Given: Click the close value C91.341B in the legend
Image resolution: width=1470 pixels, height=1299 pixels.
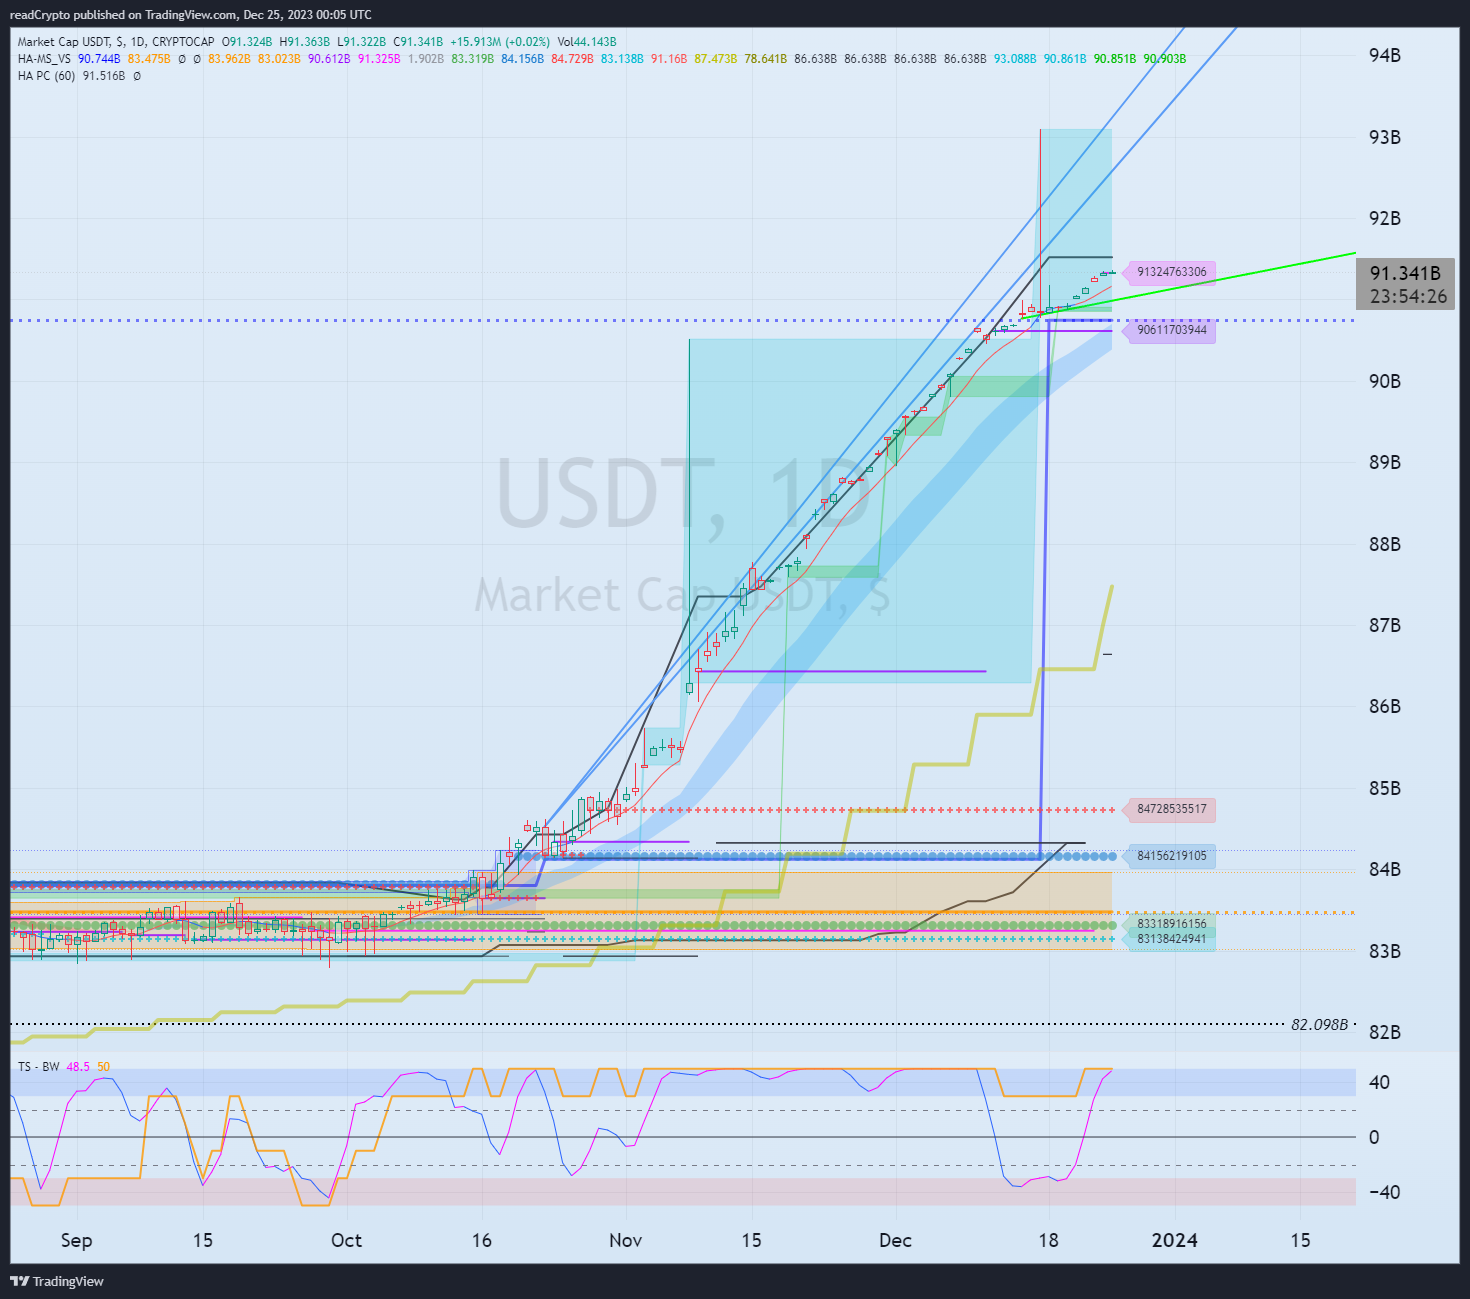Looking at the screenshot, I should click(419, 42).
